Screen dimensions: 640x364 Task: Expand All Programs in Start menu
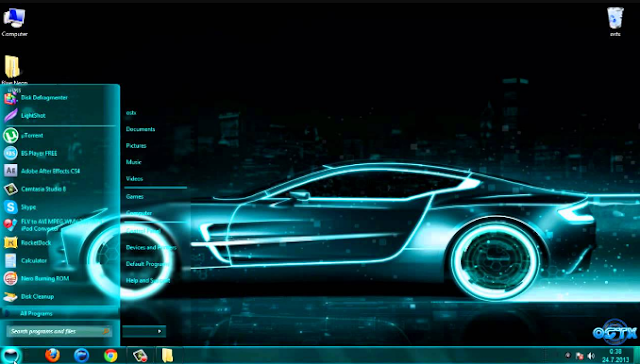click(36, 313)
